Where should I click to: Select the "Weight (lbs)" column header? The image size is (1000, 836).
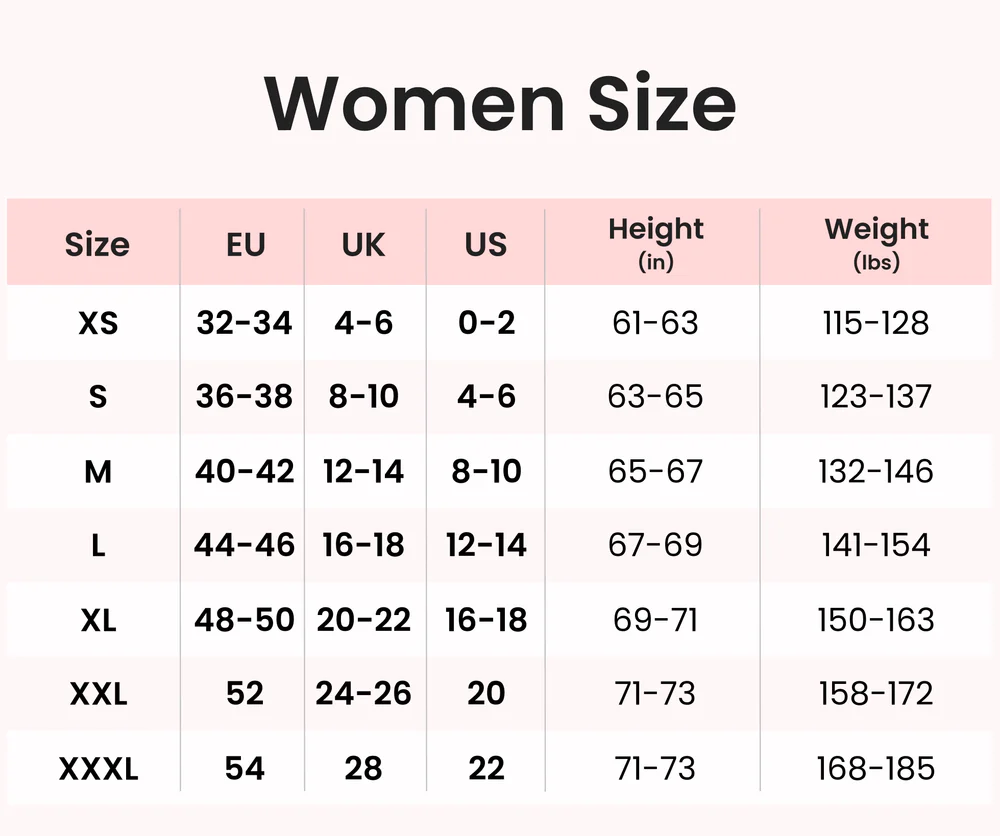(877, 243)
